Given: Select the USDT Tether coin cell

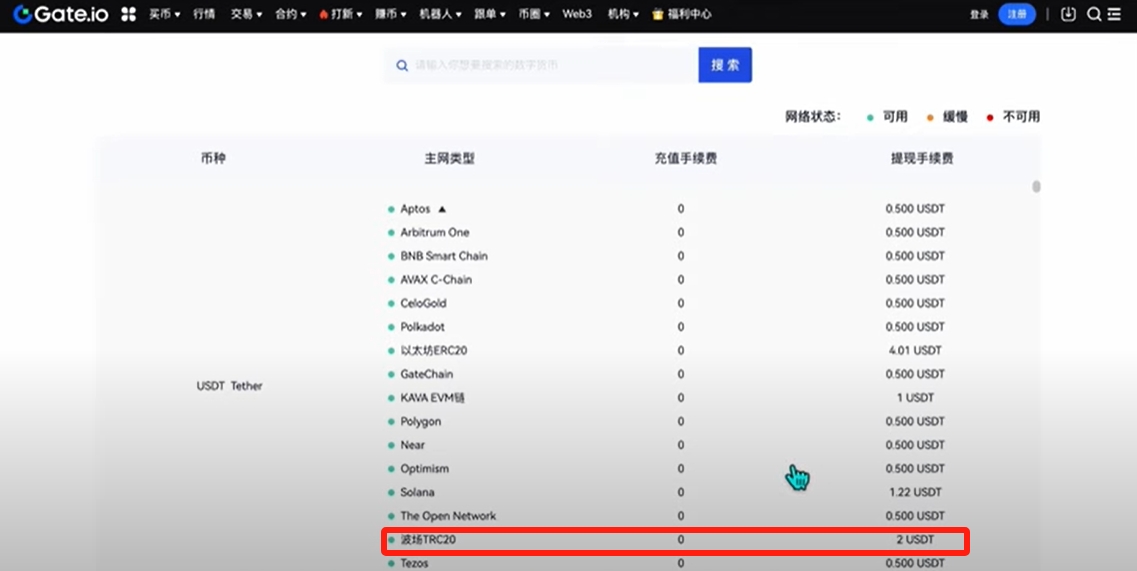Looking at the screenshot, I should (229, 386).
